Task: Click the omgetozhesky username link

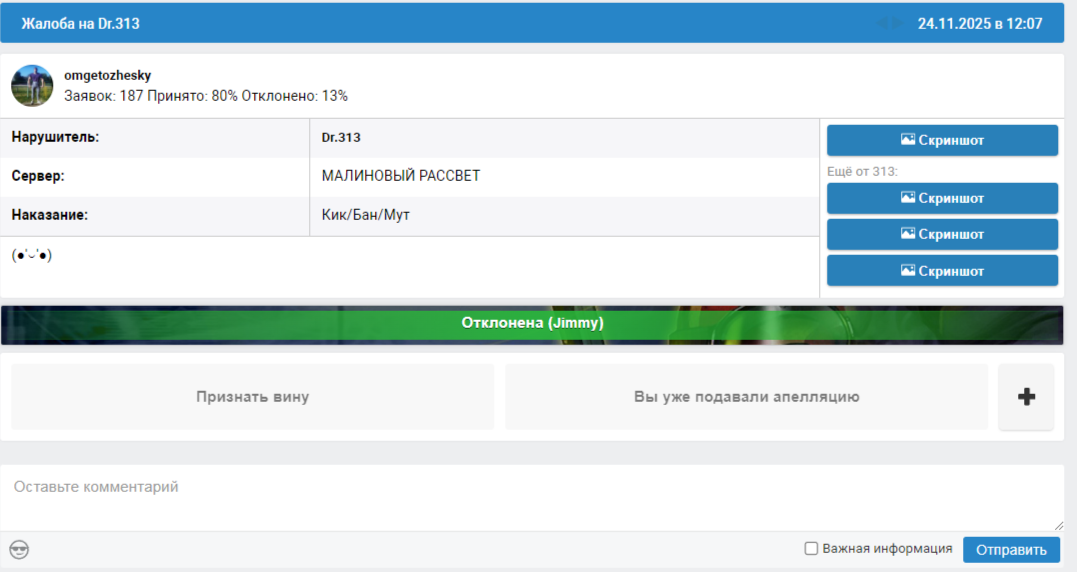Action: 107,75
